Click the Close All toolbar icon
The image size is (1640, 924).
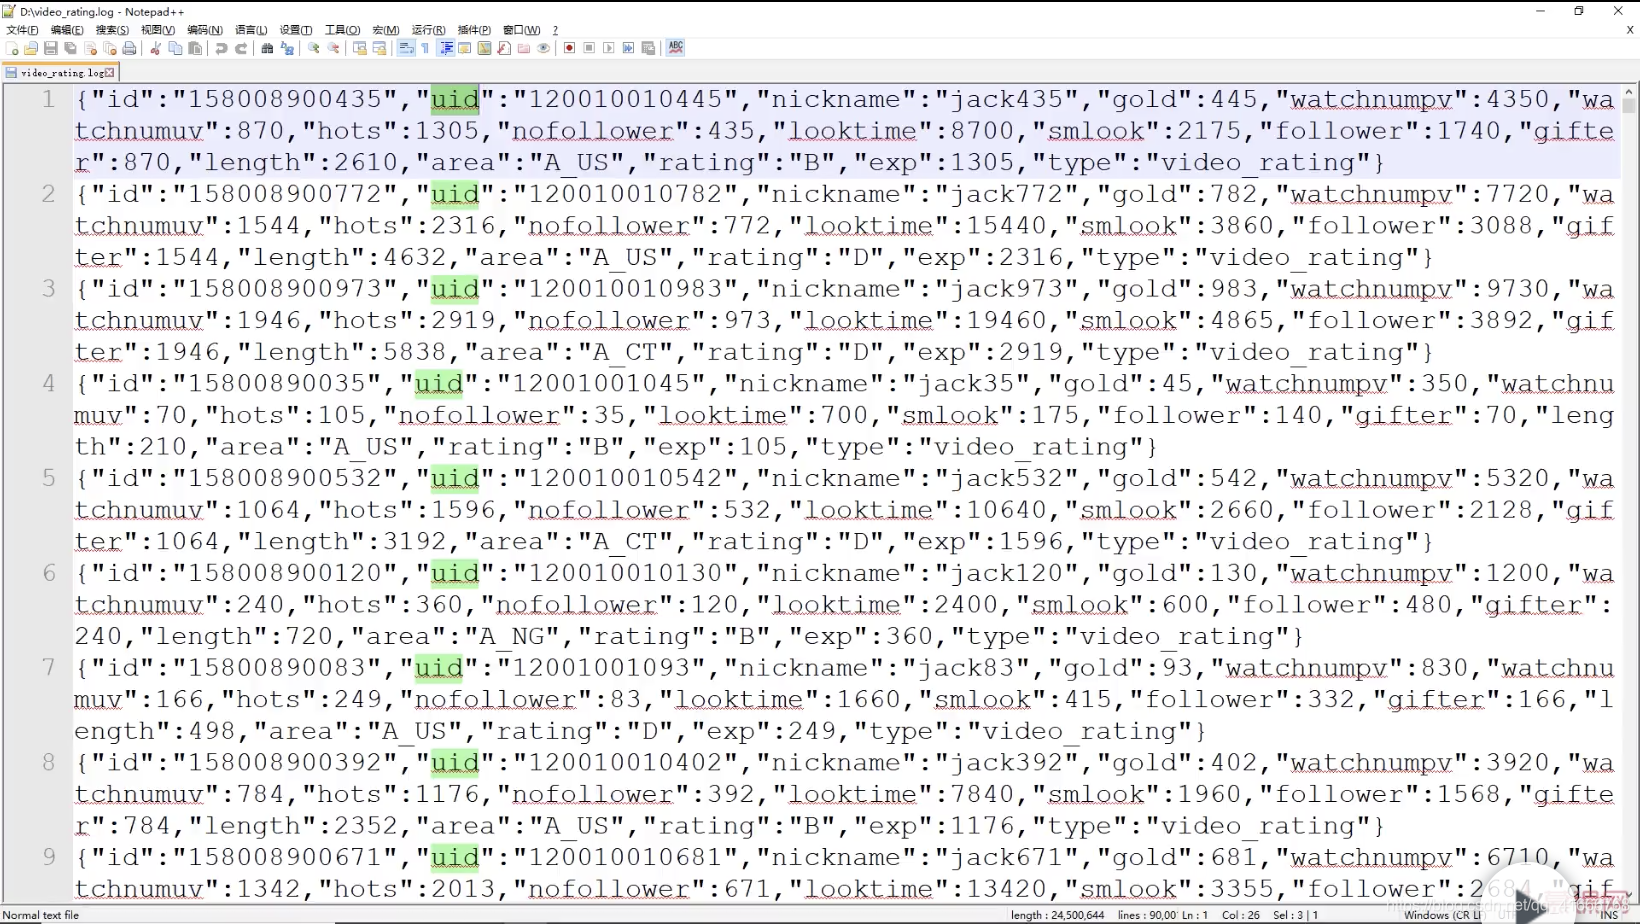click(110, 48)
